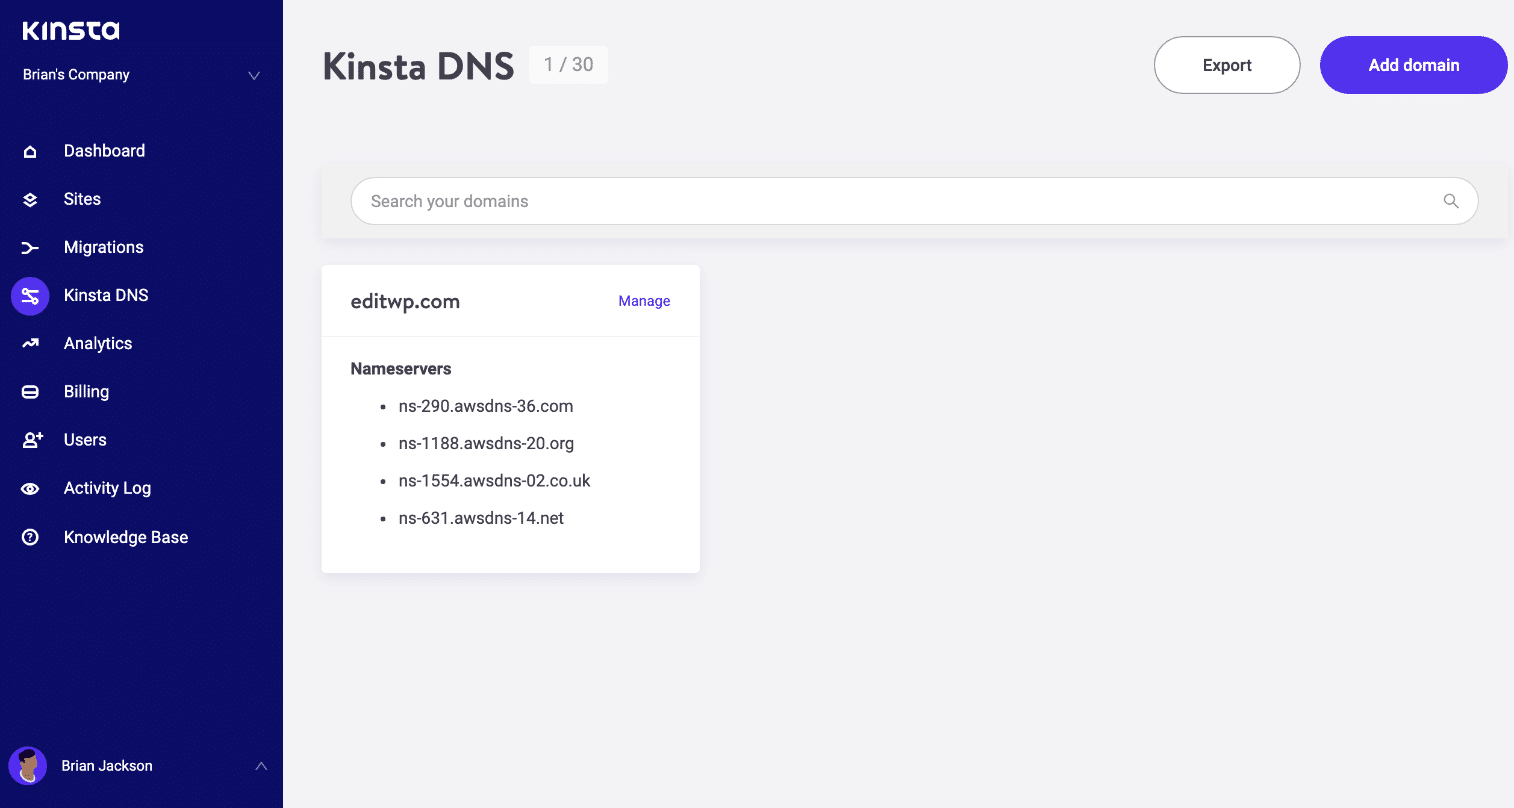Click the Kinsta logo
Viewport: 1514px width, 808px height.
click(x=70, y=30)
